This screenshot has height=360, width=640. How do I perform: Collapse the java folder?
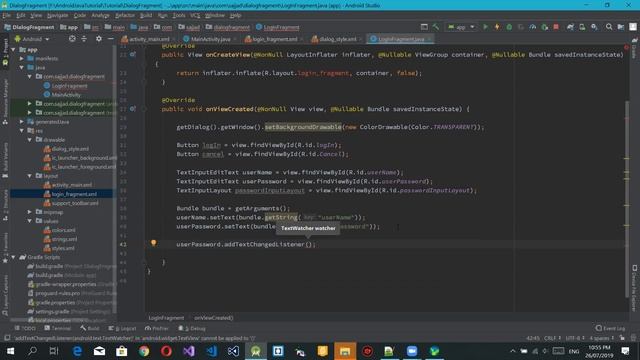(22, 67)
